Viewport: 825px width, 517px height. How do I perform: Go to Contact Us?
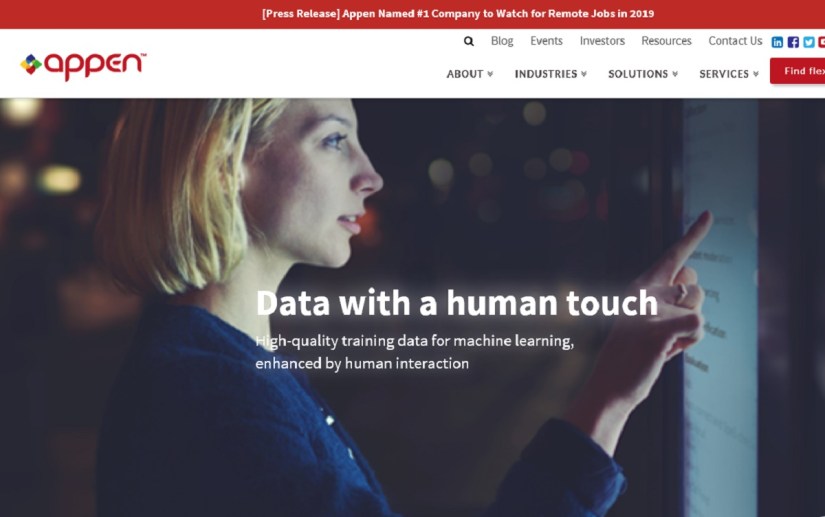pos(735,41)
